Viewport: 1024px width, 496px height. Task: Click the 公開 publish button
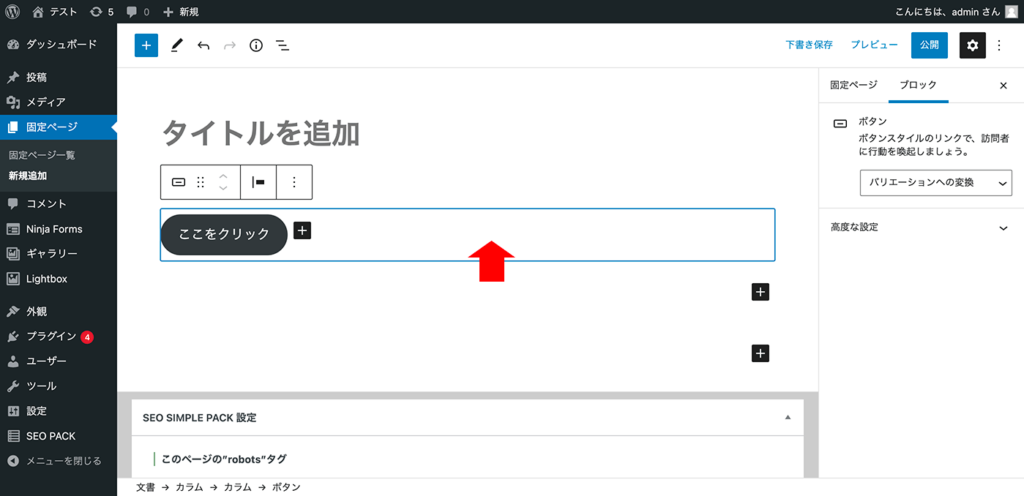pos(929,46)
